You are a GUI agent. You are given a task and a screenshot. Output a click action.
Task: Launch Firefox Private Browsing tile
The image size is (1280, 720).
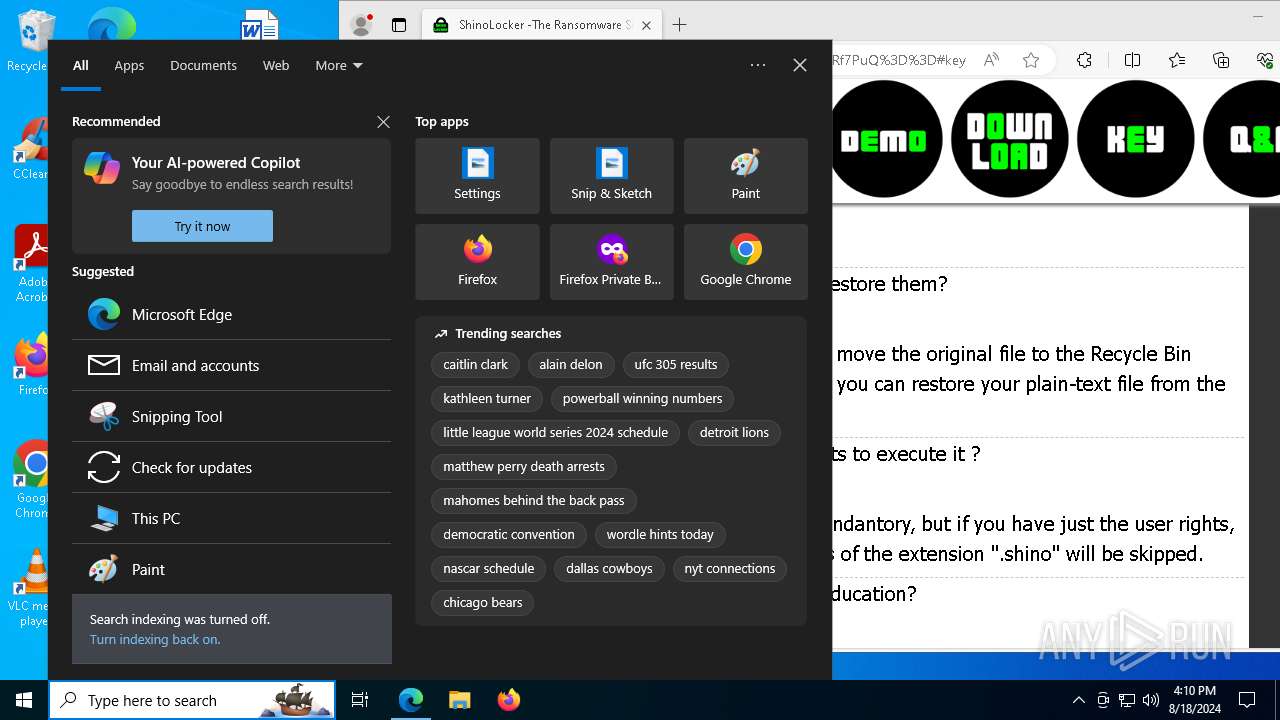(611, 262)
